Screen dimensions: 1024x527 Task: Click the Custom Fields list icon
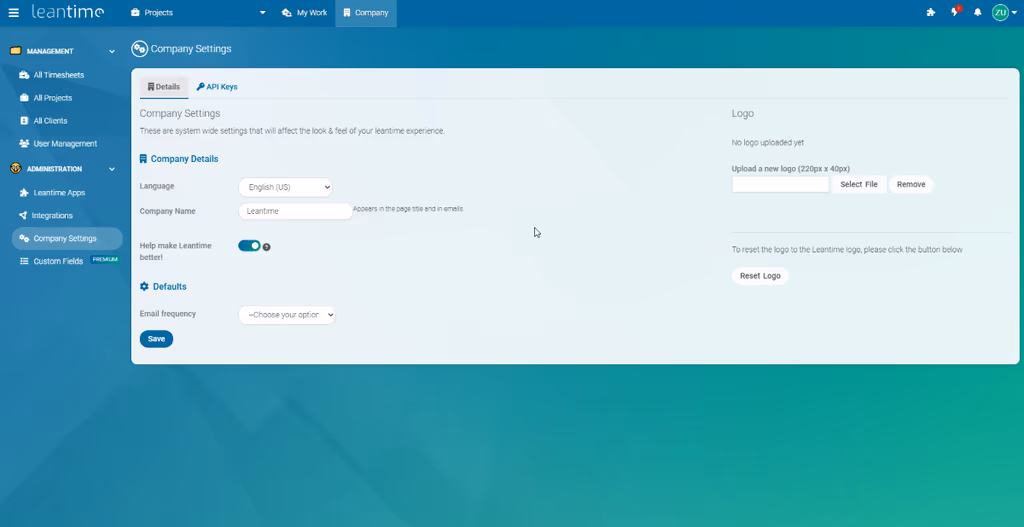click(24, 261)
